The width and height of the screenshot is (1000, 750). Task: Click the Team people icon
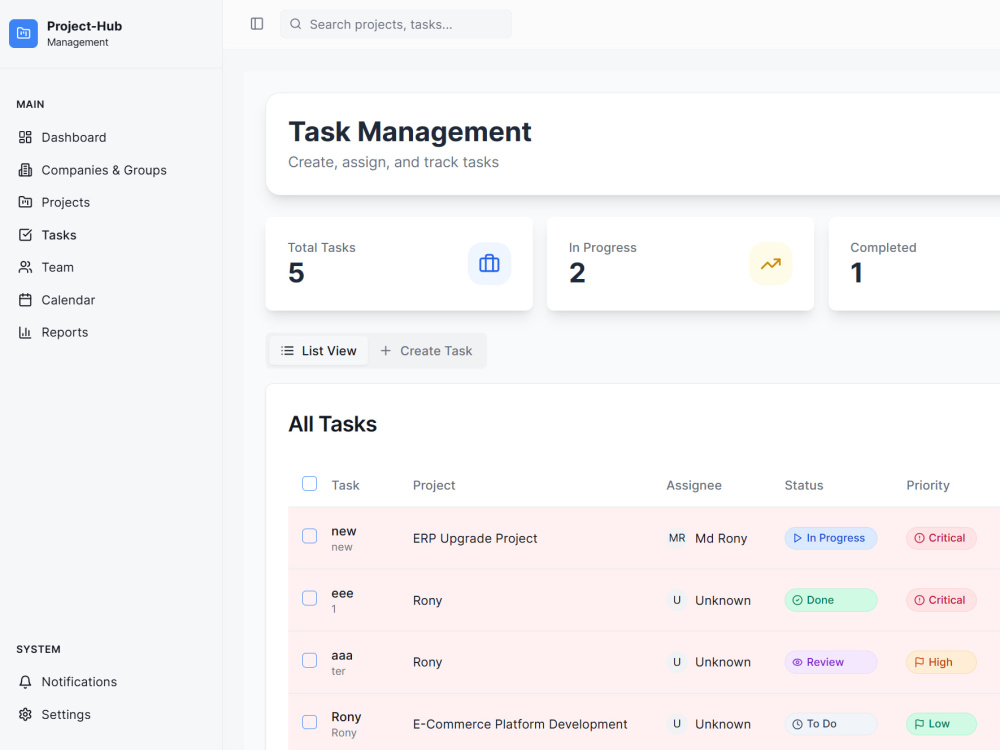coord(25,267)
